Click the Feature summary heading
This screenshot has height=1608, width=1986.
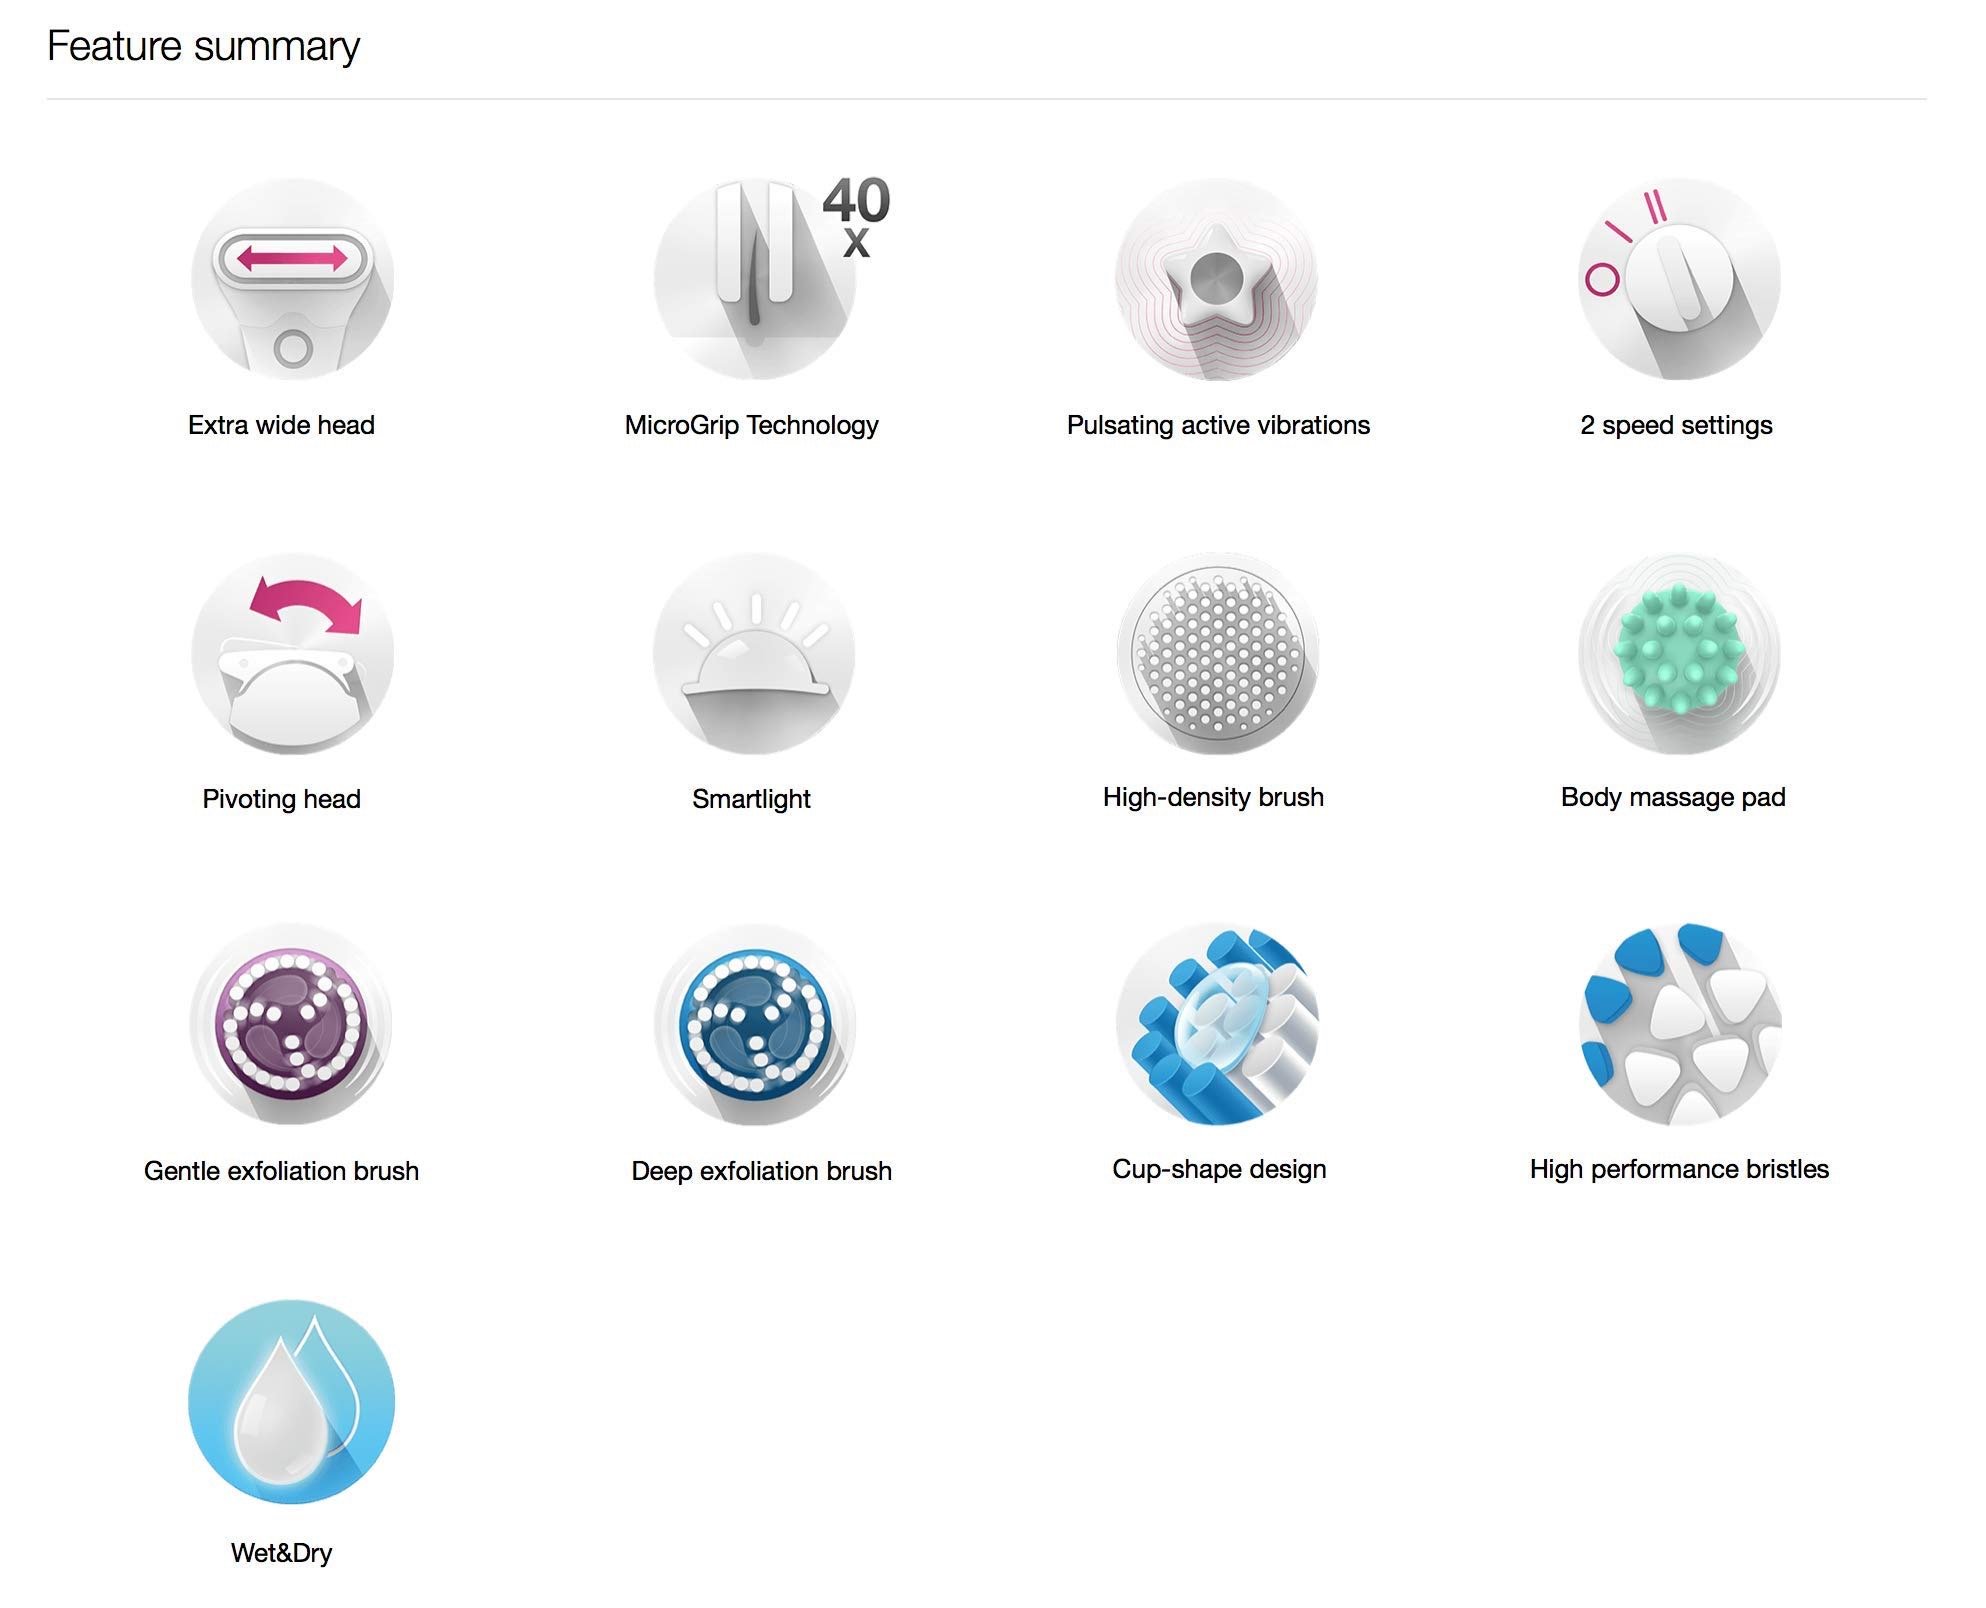[x=203, y=46]
